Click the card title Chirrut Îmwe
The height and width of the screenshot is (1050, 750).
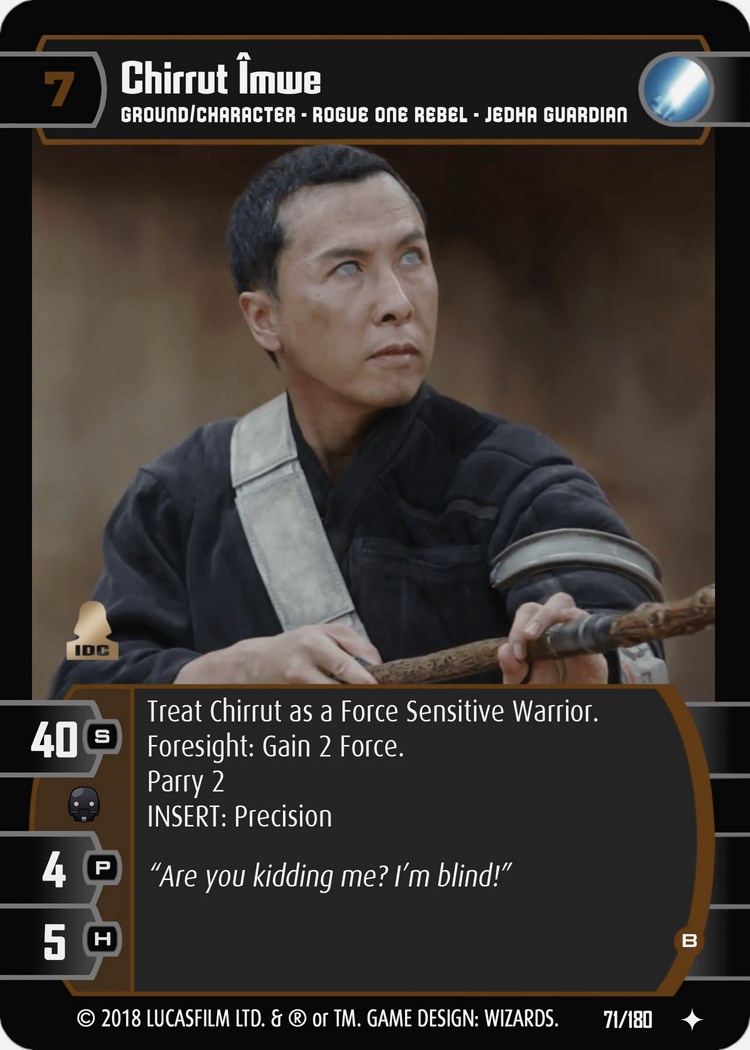coord(221,78)
